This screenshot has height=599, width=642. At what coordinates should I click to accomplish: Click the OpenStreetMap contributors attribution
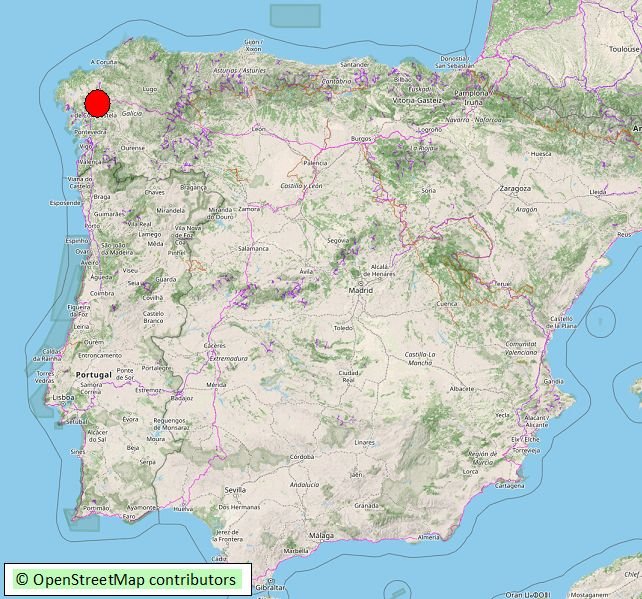(126, 579)
